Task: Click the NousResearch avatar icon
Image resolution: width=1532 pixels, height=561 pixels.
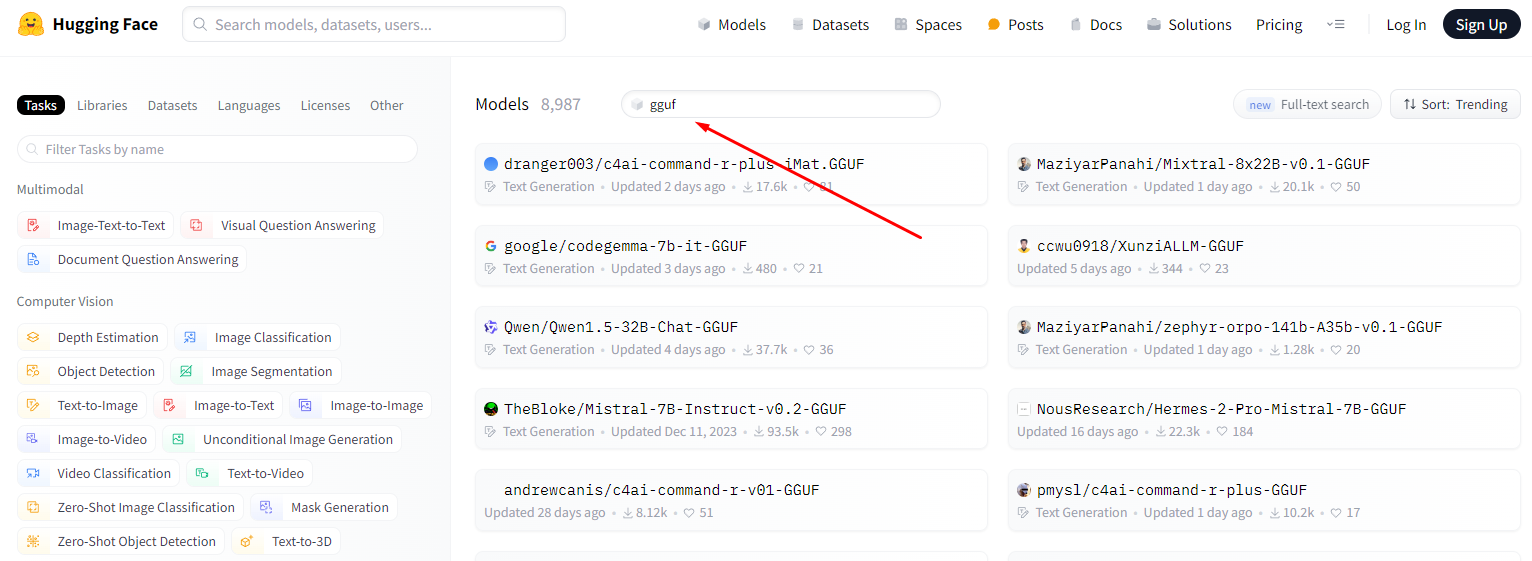Action: [1024, 409]
